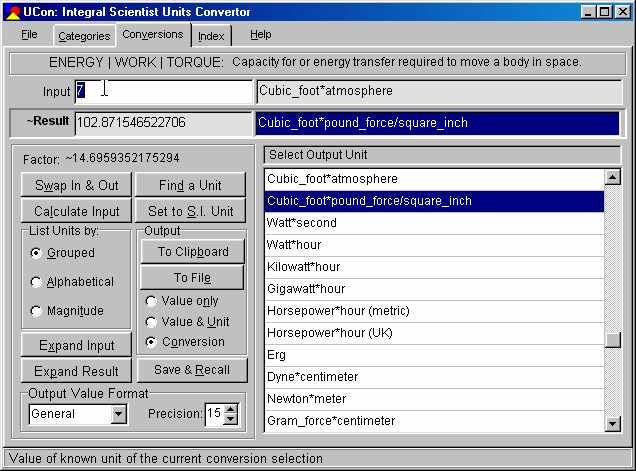
Task: Click the UCon app icon in title bar
Action: pos(13,12)
